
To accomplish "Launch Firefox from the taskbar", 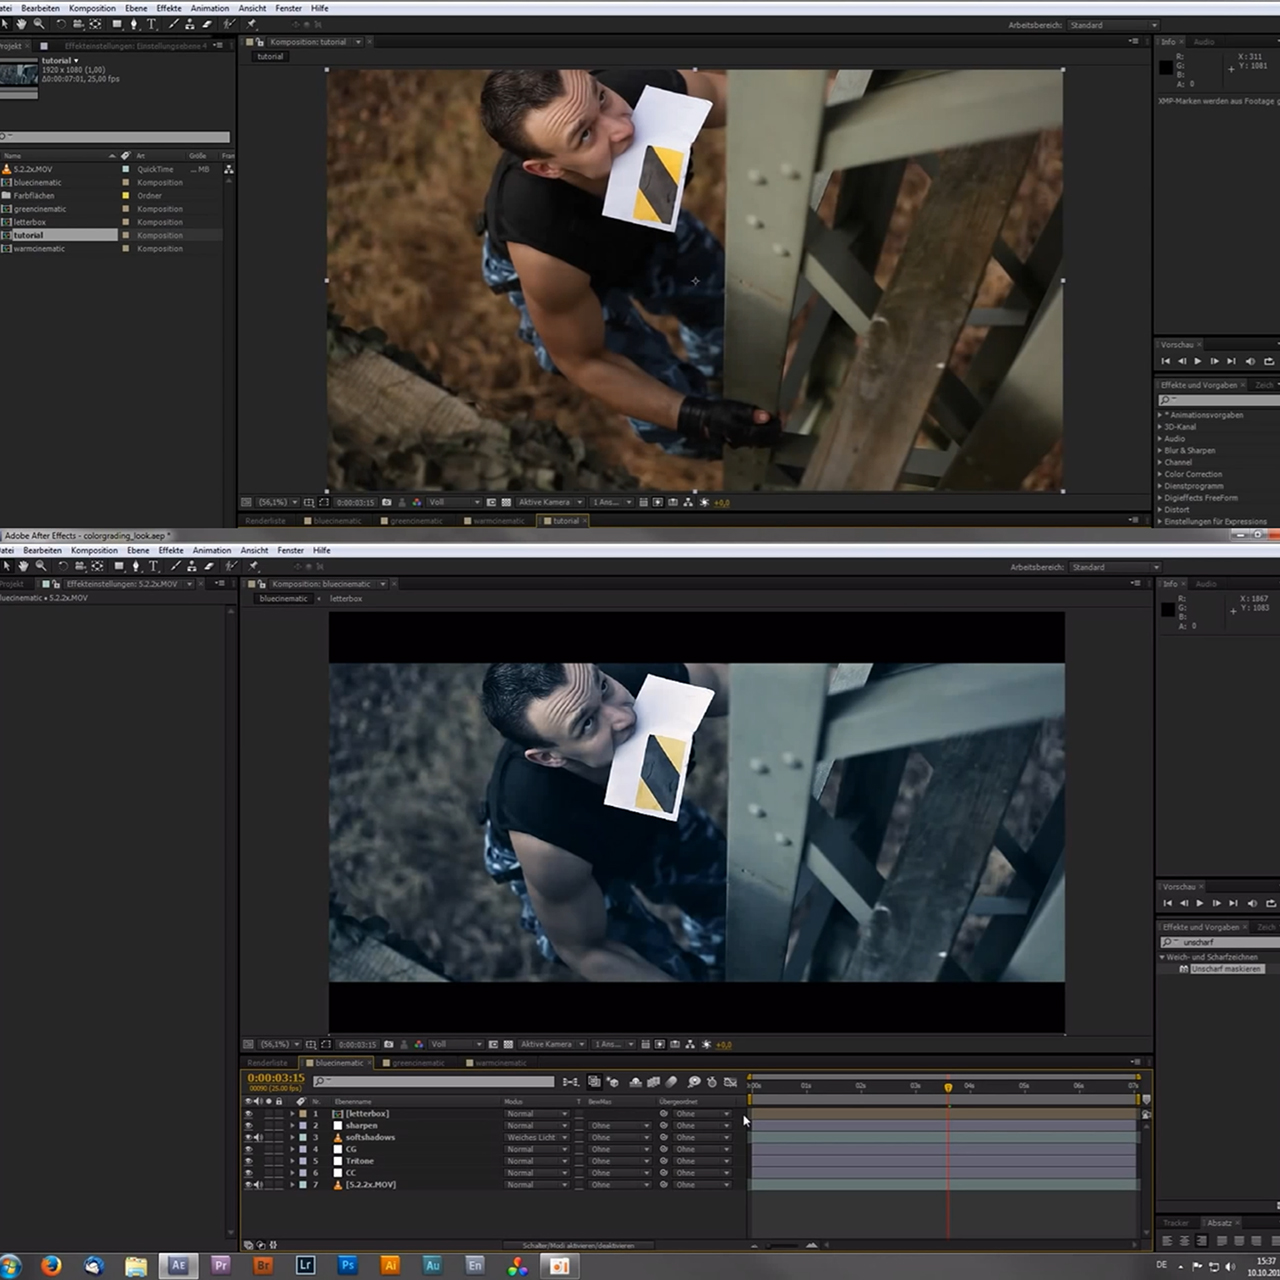I will click(x=51, y=1265).
